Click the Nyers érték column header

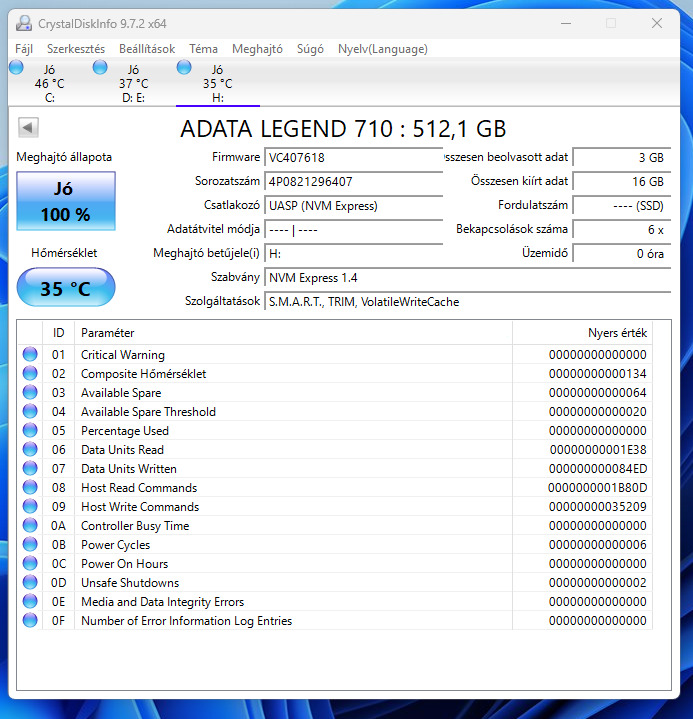582,333
